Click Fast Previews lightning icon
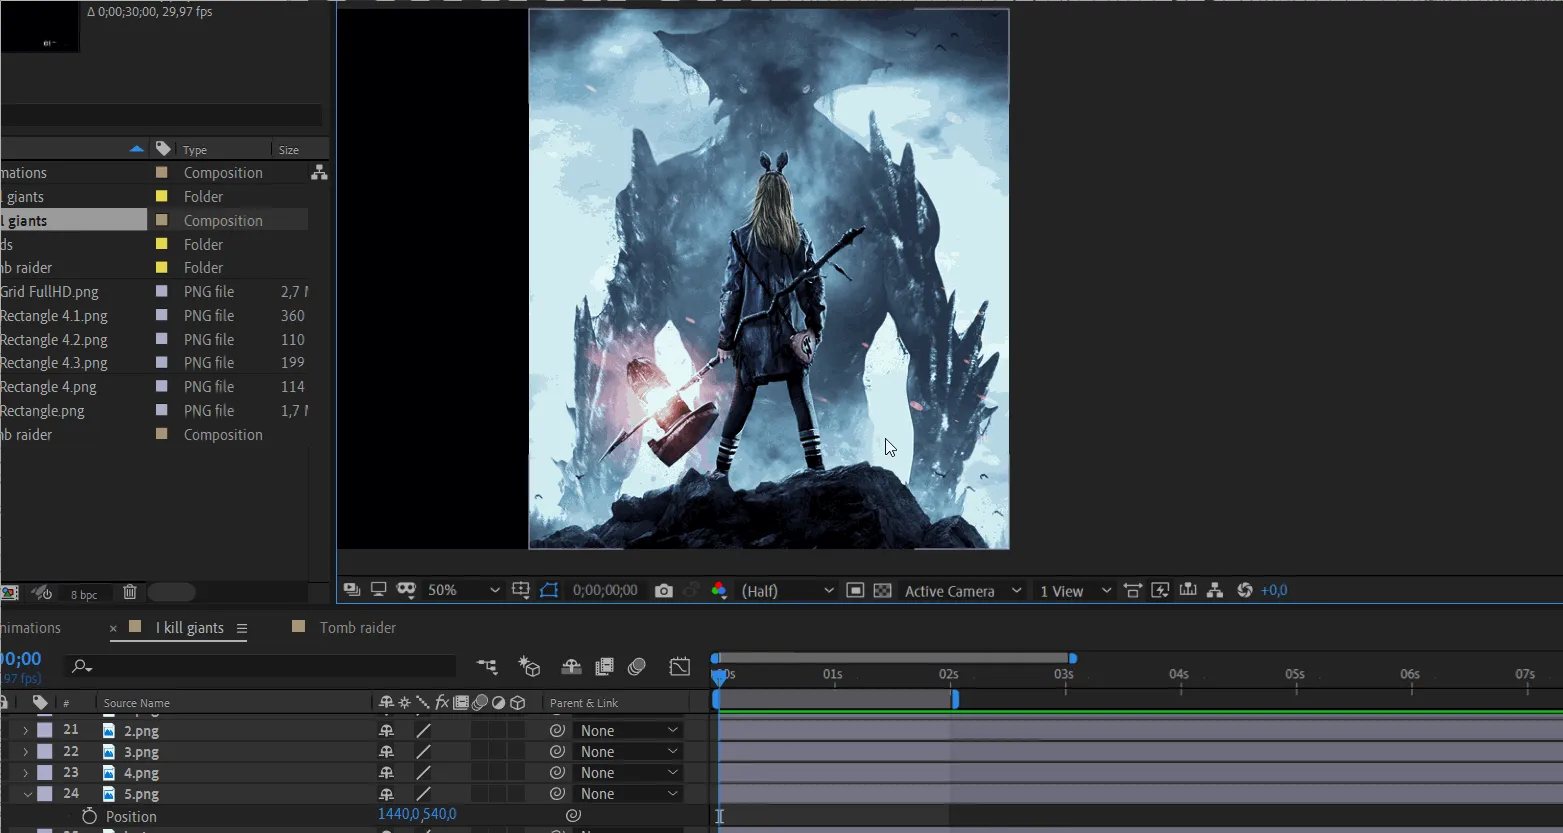 point(1160,590)
